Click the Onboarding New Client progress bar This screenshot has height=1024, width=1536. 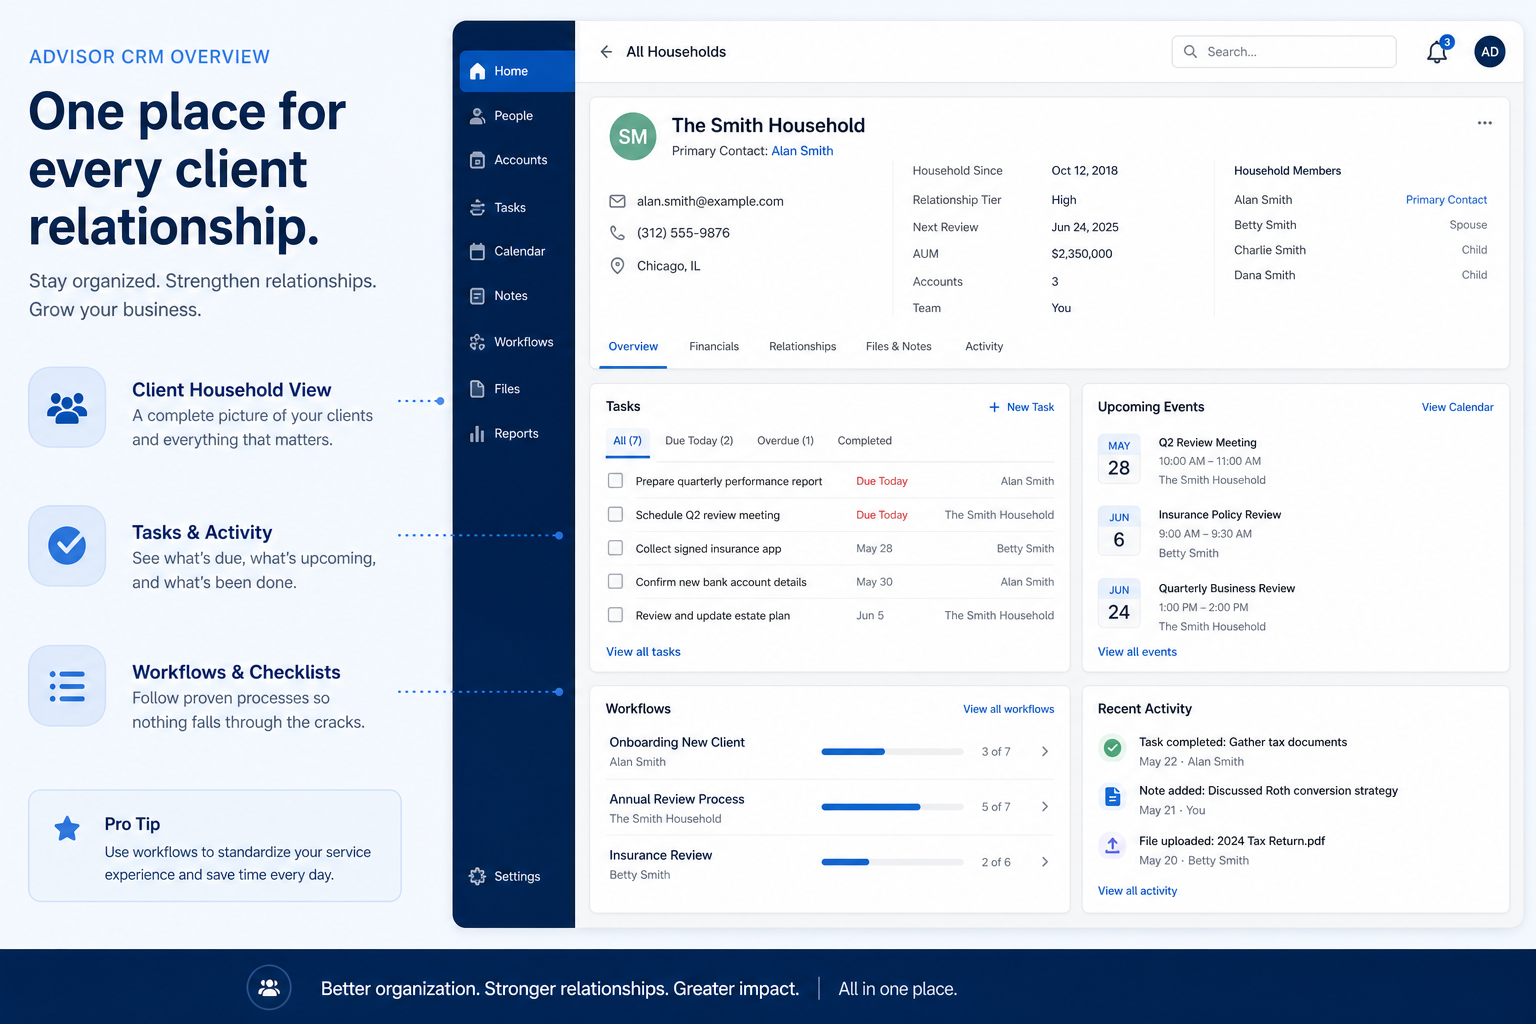coord(892,751)
